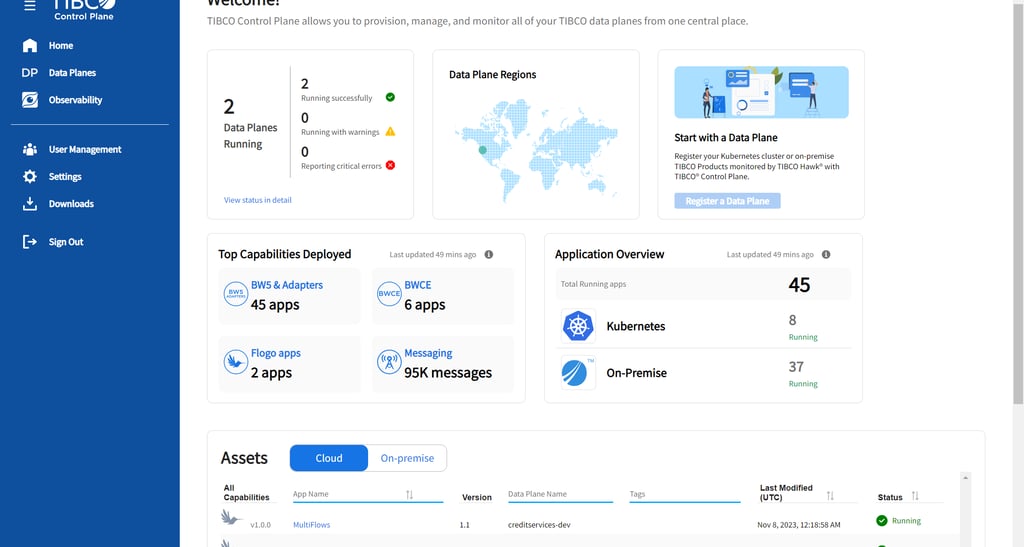Switch Assets to the On-premise tab
1024x547 pixels.
coord(408,458)
